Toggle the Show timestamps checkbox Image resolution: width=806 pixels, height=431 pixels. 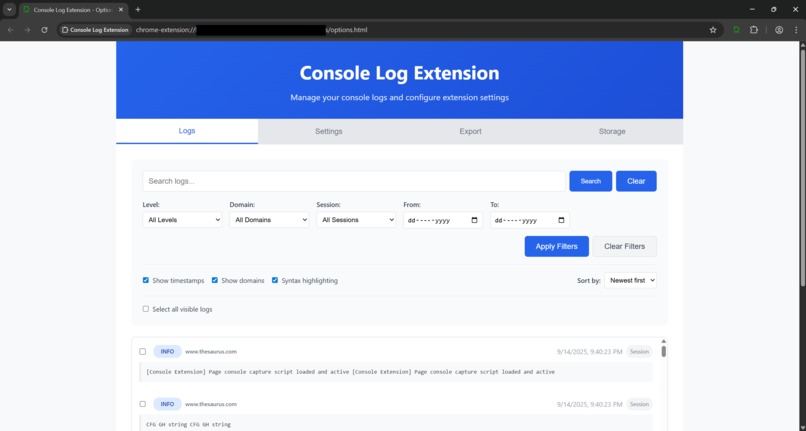point(146,280)
